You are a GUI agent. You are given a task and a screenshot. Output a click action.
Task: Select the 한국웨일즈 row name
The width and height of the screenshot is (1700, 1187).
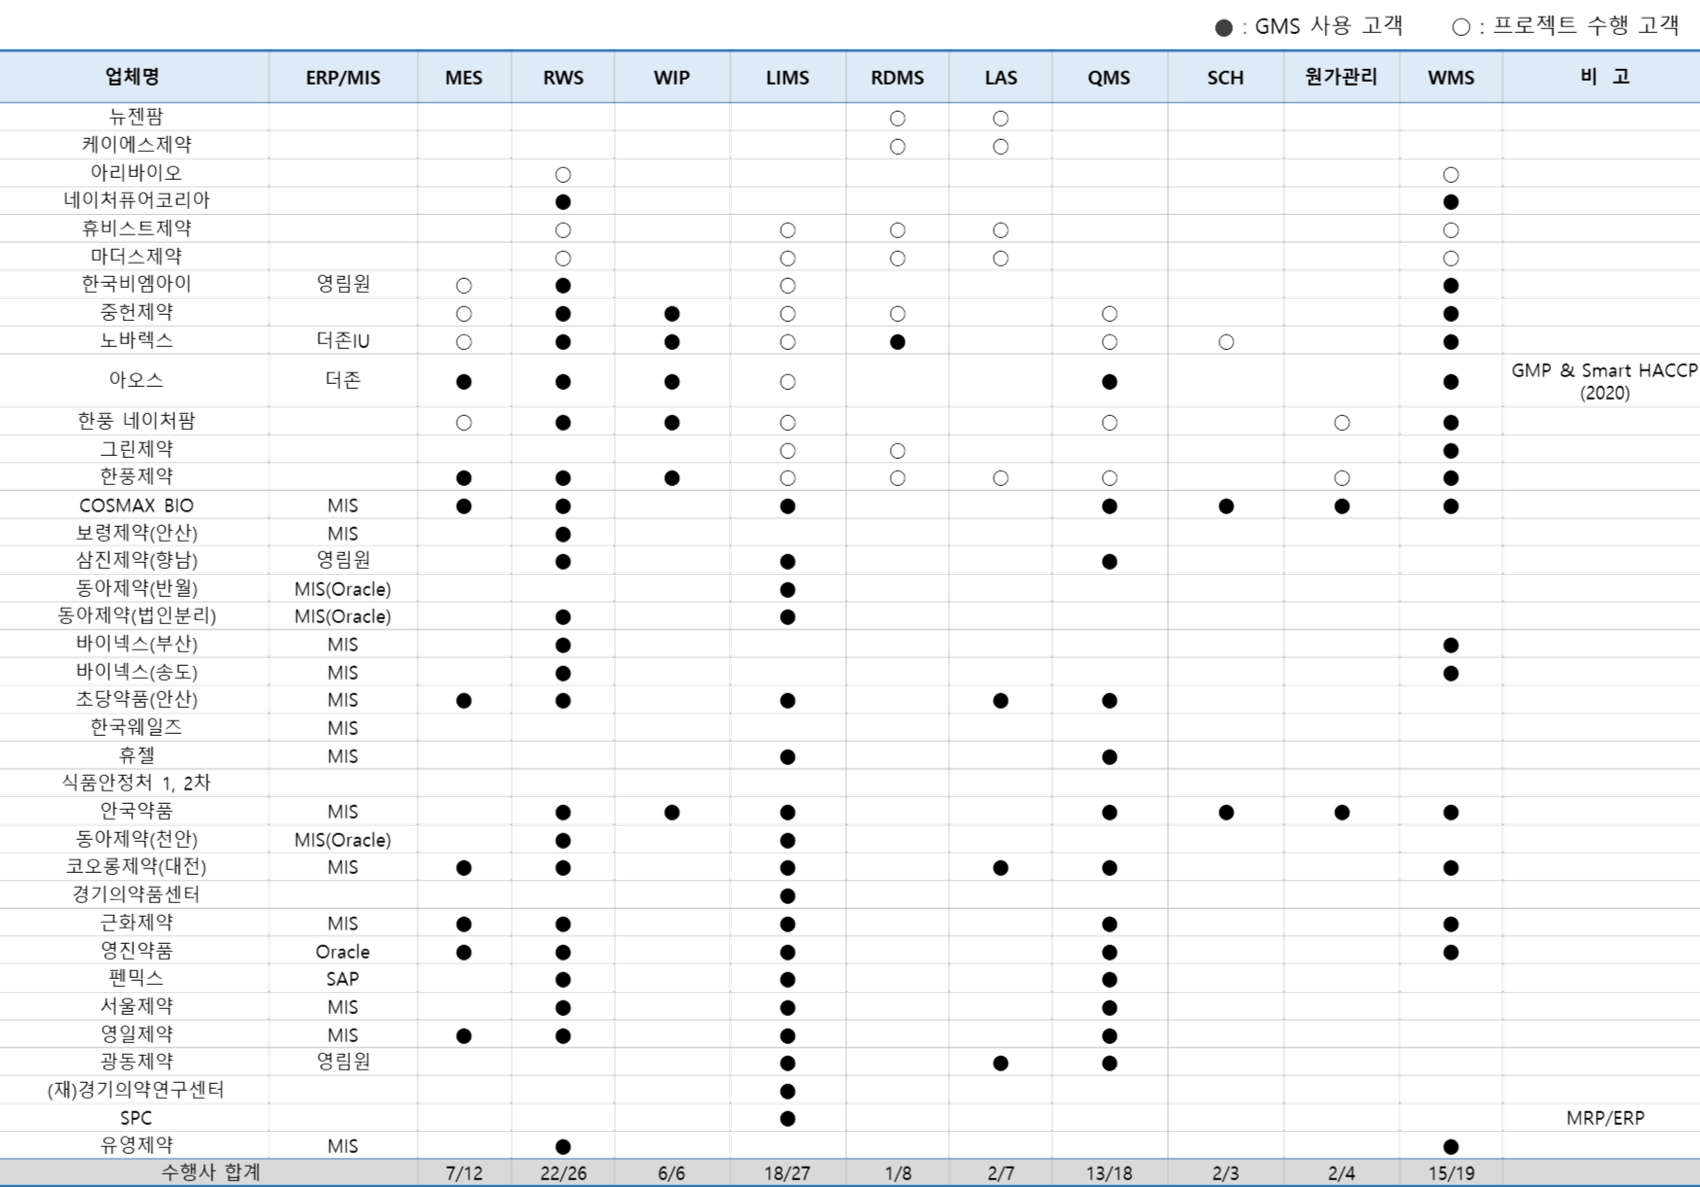(x=136, y=727)
